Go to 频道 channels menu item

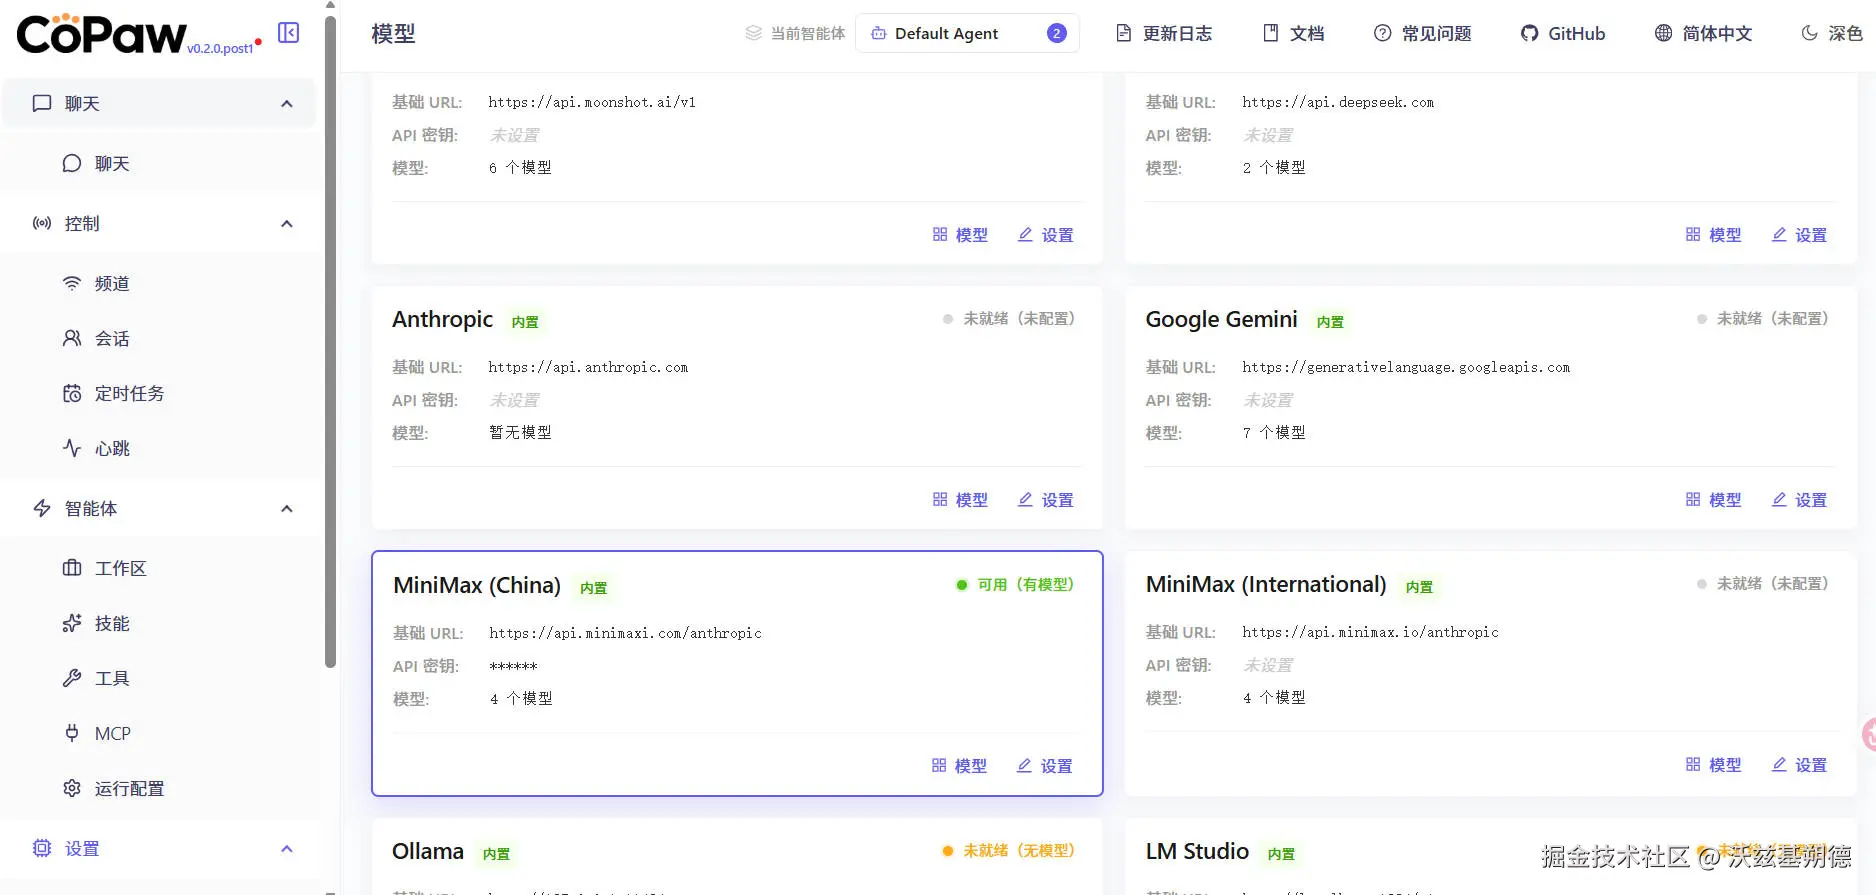point(112,284)
